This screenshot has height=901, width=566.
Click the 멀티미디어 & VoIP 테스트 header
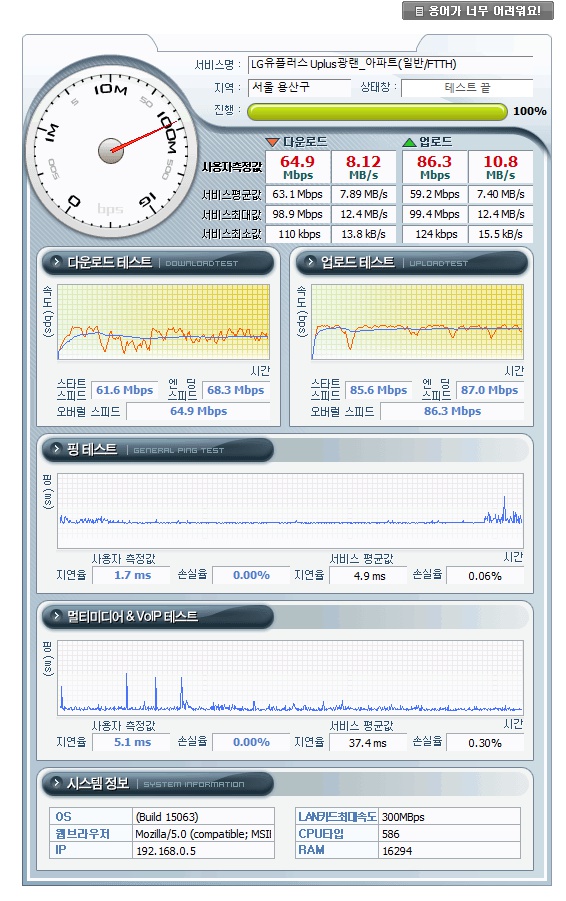pyautogui.click(x=158, y=617)
